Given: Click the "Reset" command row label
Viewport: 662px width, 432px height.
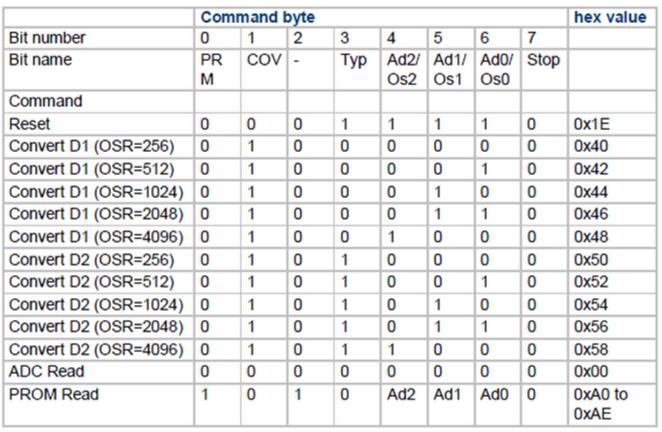Looking at the screenshot, I should tap(28, 122).
